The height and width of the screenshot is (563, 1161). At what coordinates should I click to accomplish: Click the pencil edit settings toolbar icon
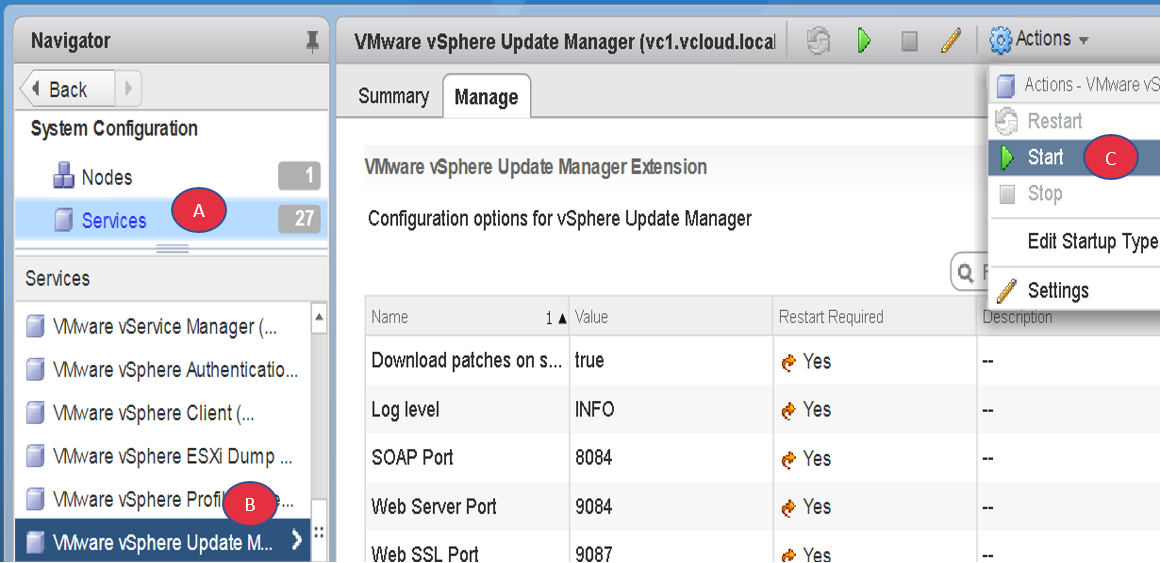pyautogui.click(x=950, y=41)
